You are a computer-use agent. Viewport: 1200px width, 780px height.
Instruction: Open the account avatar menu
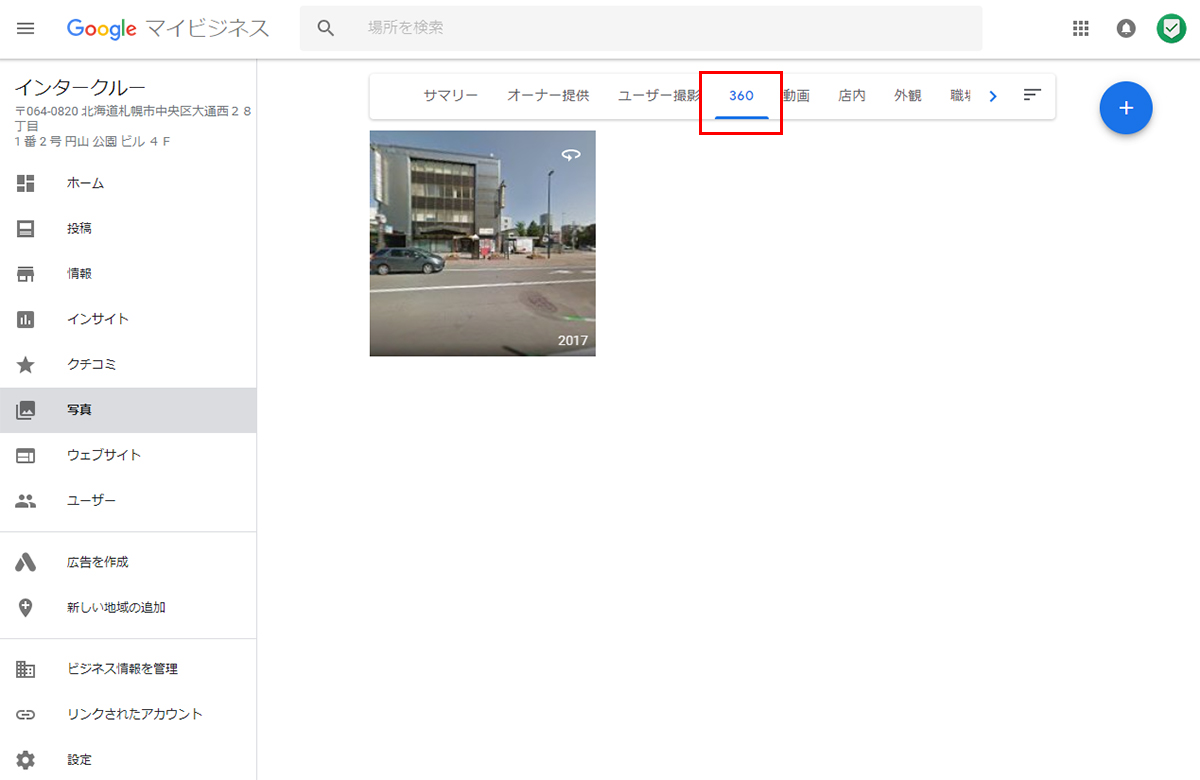(x=1171, y=28)
